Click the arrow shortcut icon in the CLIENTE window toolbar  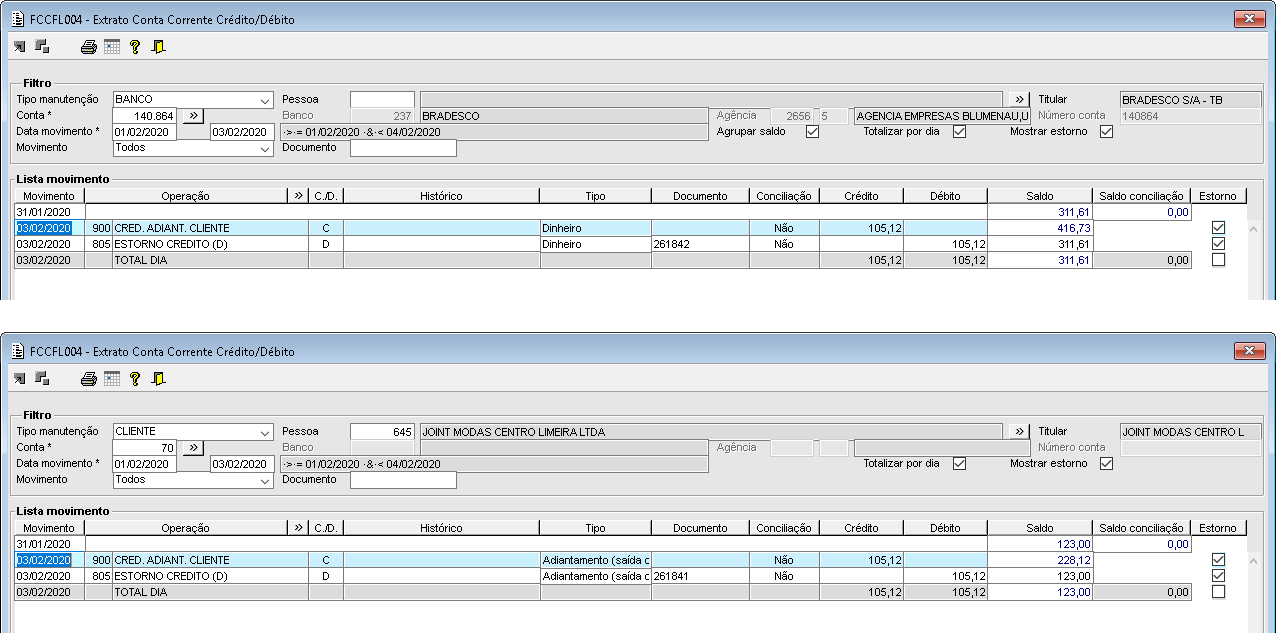19,378
